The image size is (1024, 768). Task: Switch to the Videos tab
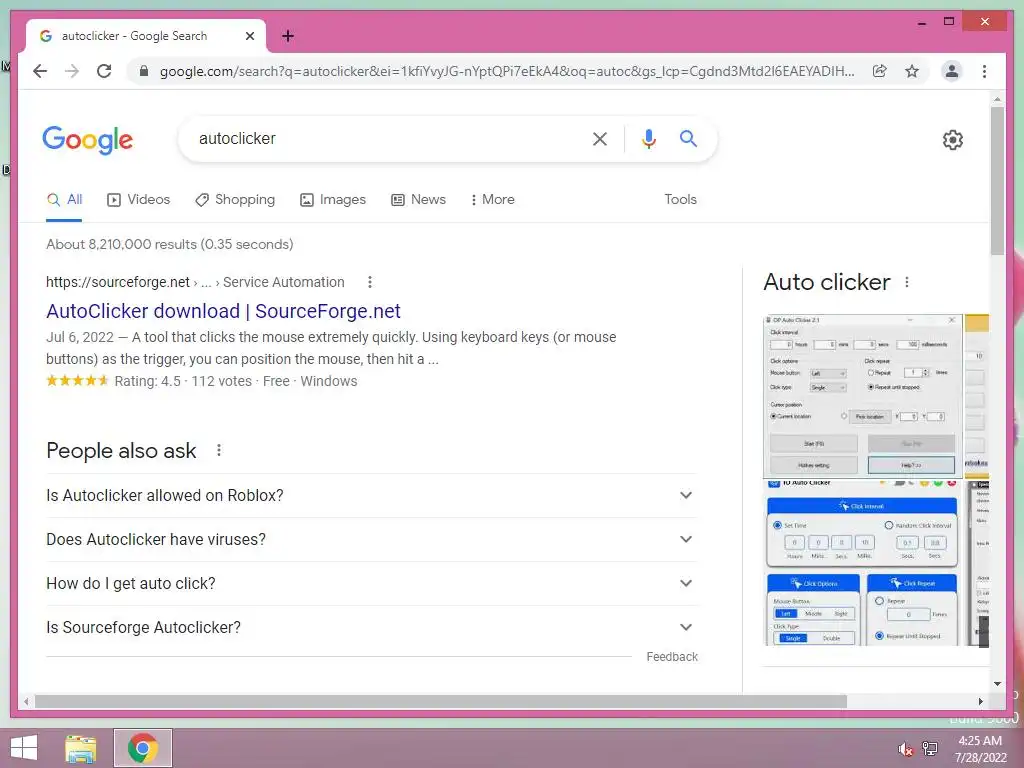(138, 200)
